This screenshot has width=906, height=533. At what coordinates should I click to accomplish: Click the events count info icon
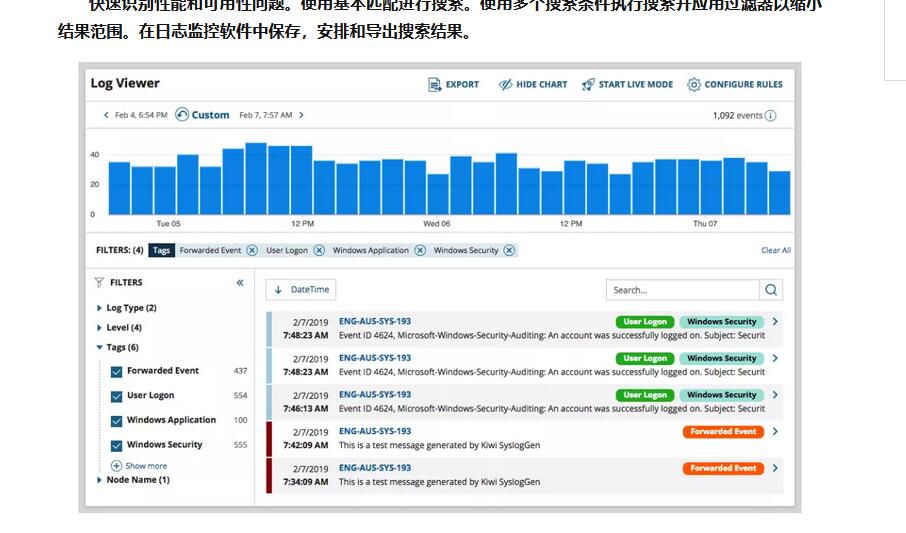point(771,116)
